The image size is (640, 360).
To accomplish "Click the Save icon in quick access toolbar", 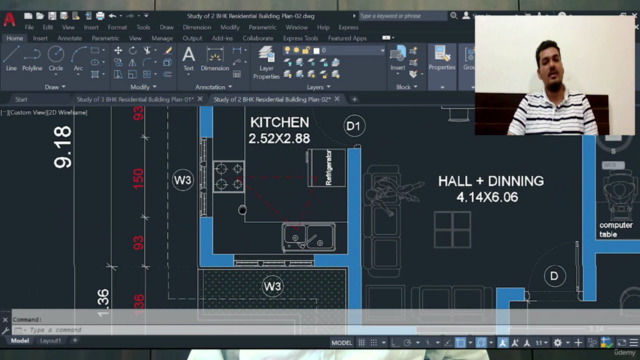I will (52, 16).
